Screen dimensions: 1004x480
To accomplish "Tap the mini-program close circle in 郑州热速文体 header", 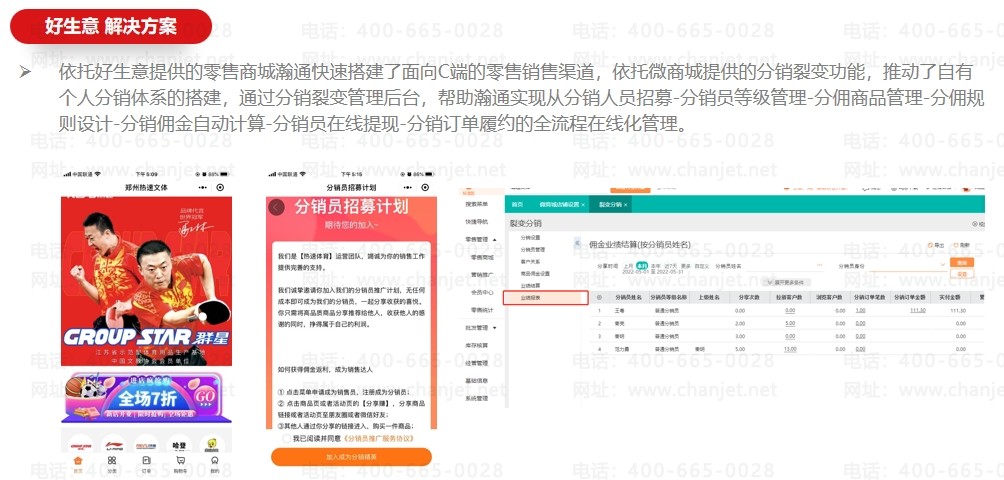I will 220,188.
